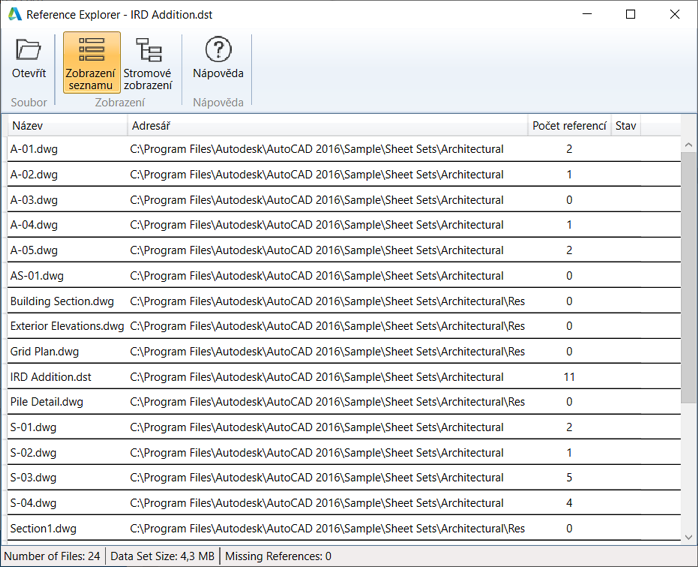Select Pile Detail.dwg row

[47, 402]
